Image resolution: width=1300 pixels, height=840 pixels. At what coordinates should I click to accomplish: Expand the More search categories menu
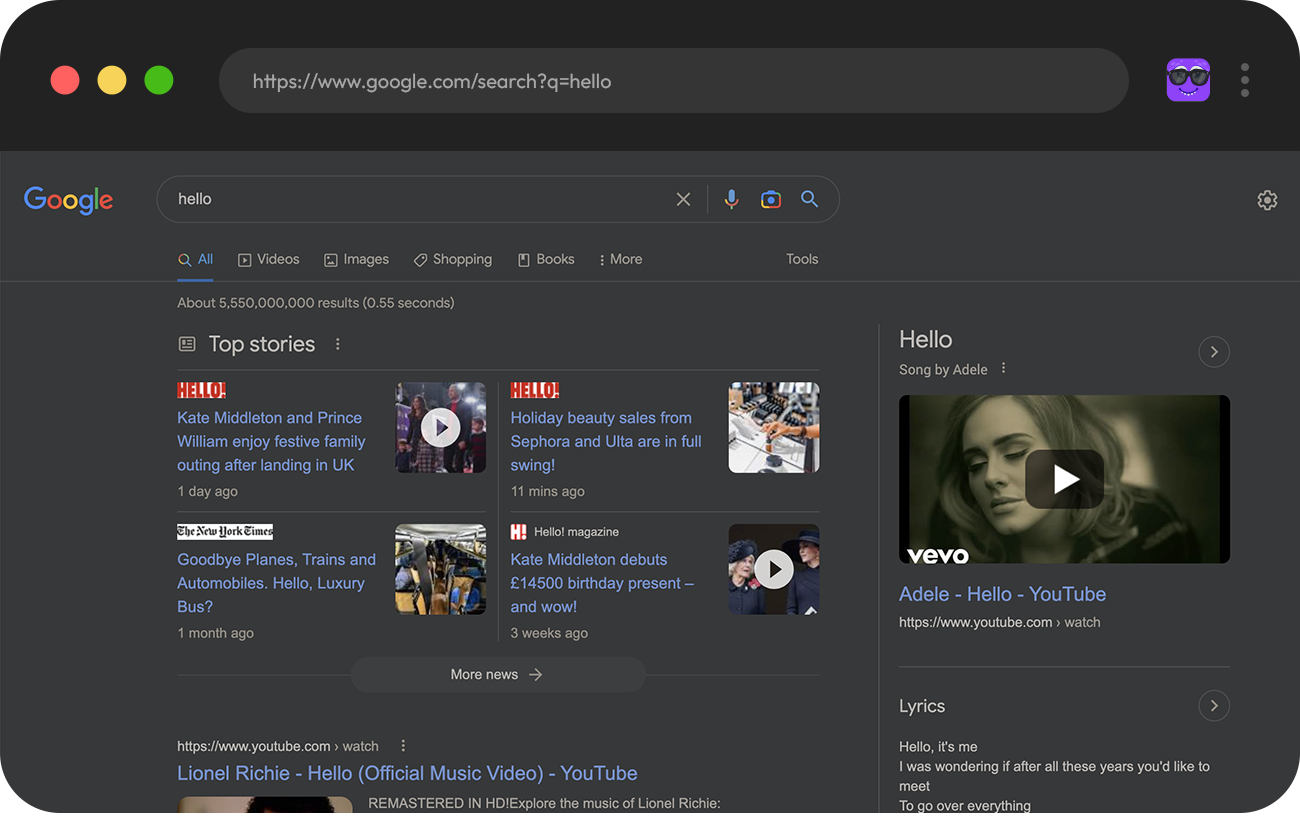620,259
